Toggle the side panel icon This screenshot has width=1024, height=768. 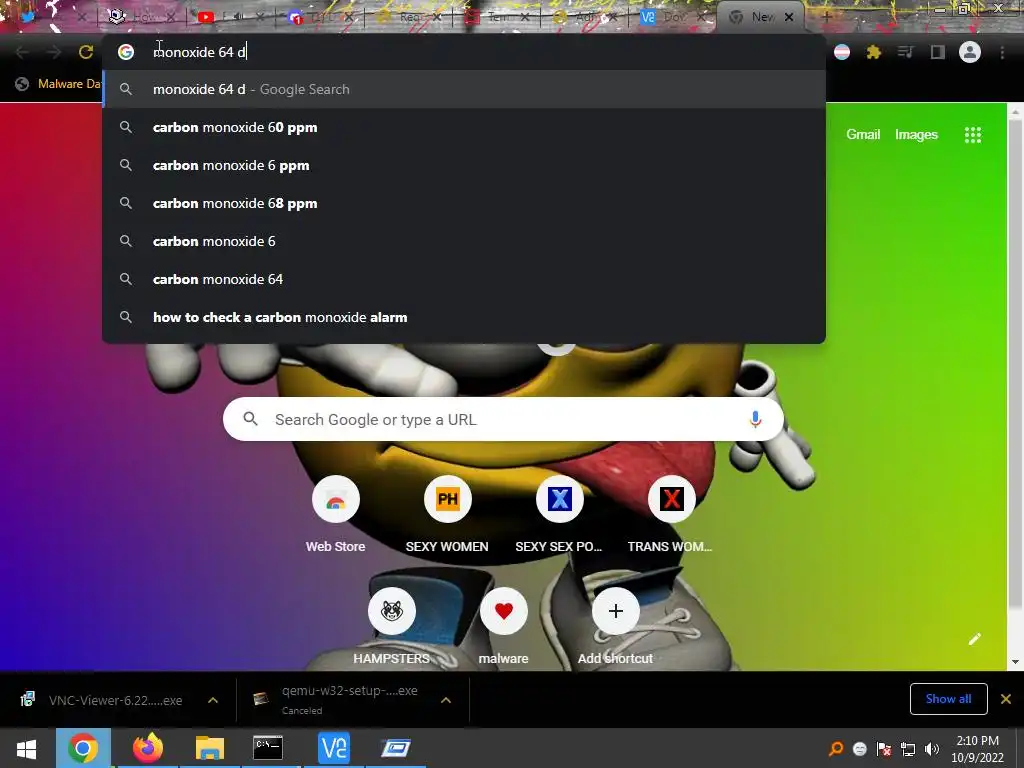pos(938,52)
